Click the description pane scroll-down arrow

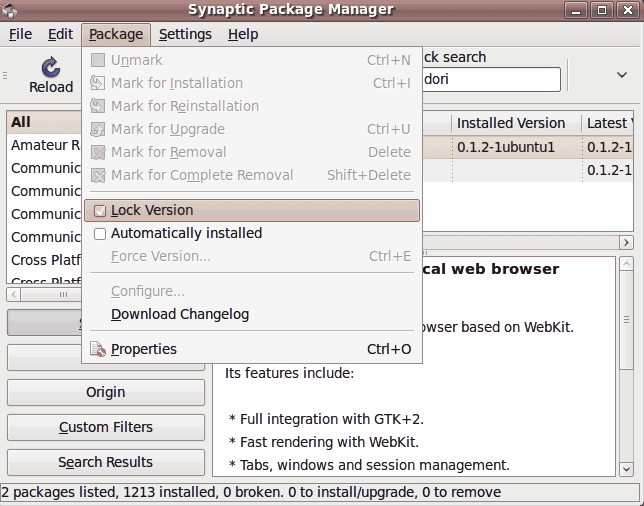[x=626, y=469]
